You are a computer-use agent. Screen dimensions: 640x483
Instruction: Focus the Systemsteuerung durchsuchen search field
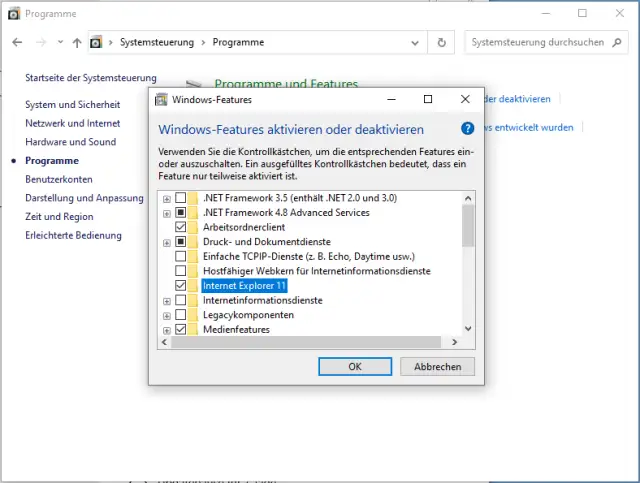tap(538, 42)
